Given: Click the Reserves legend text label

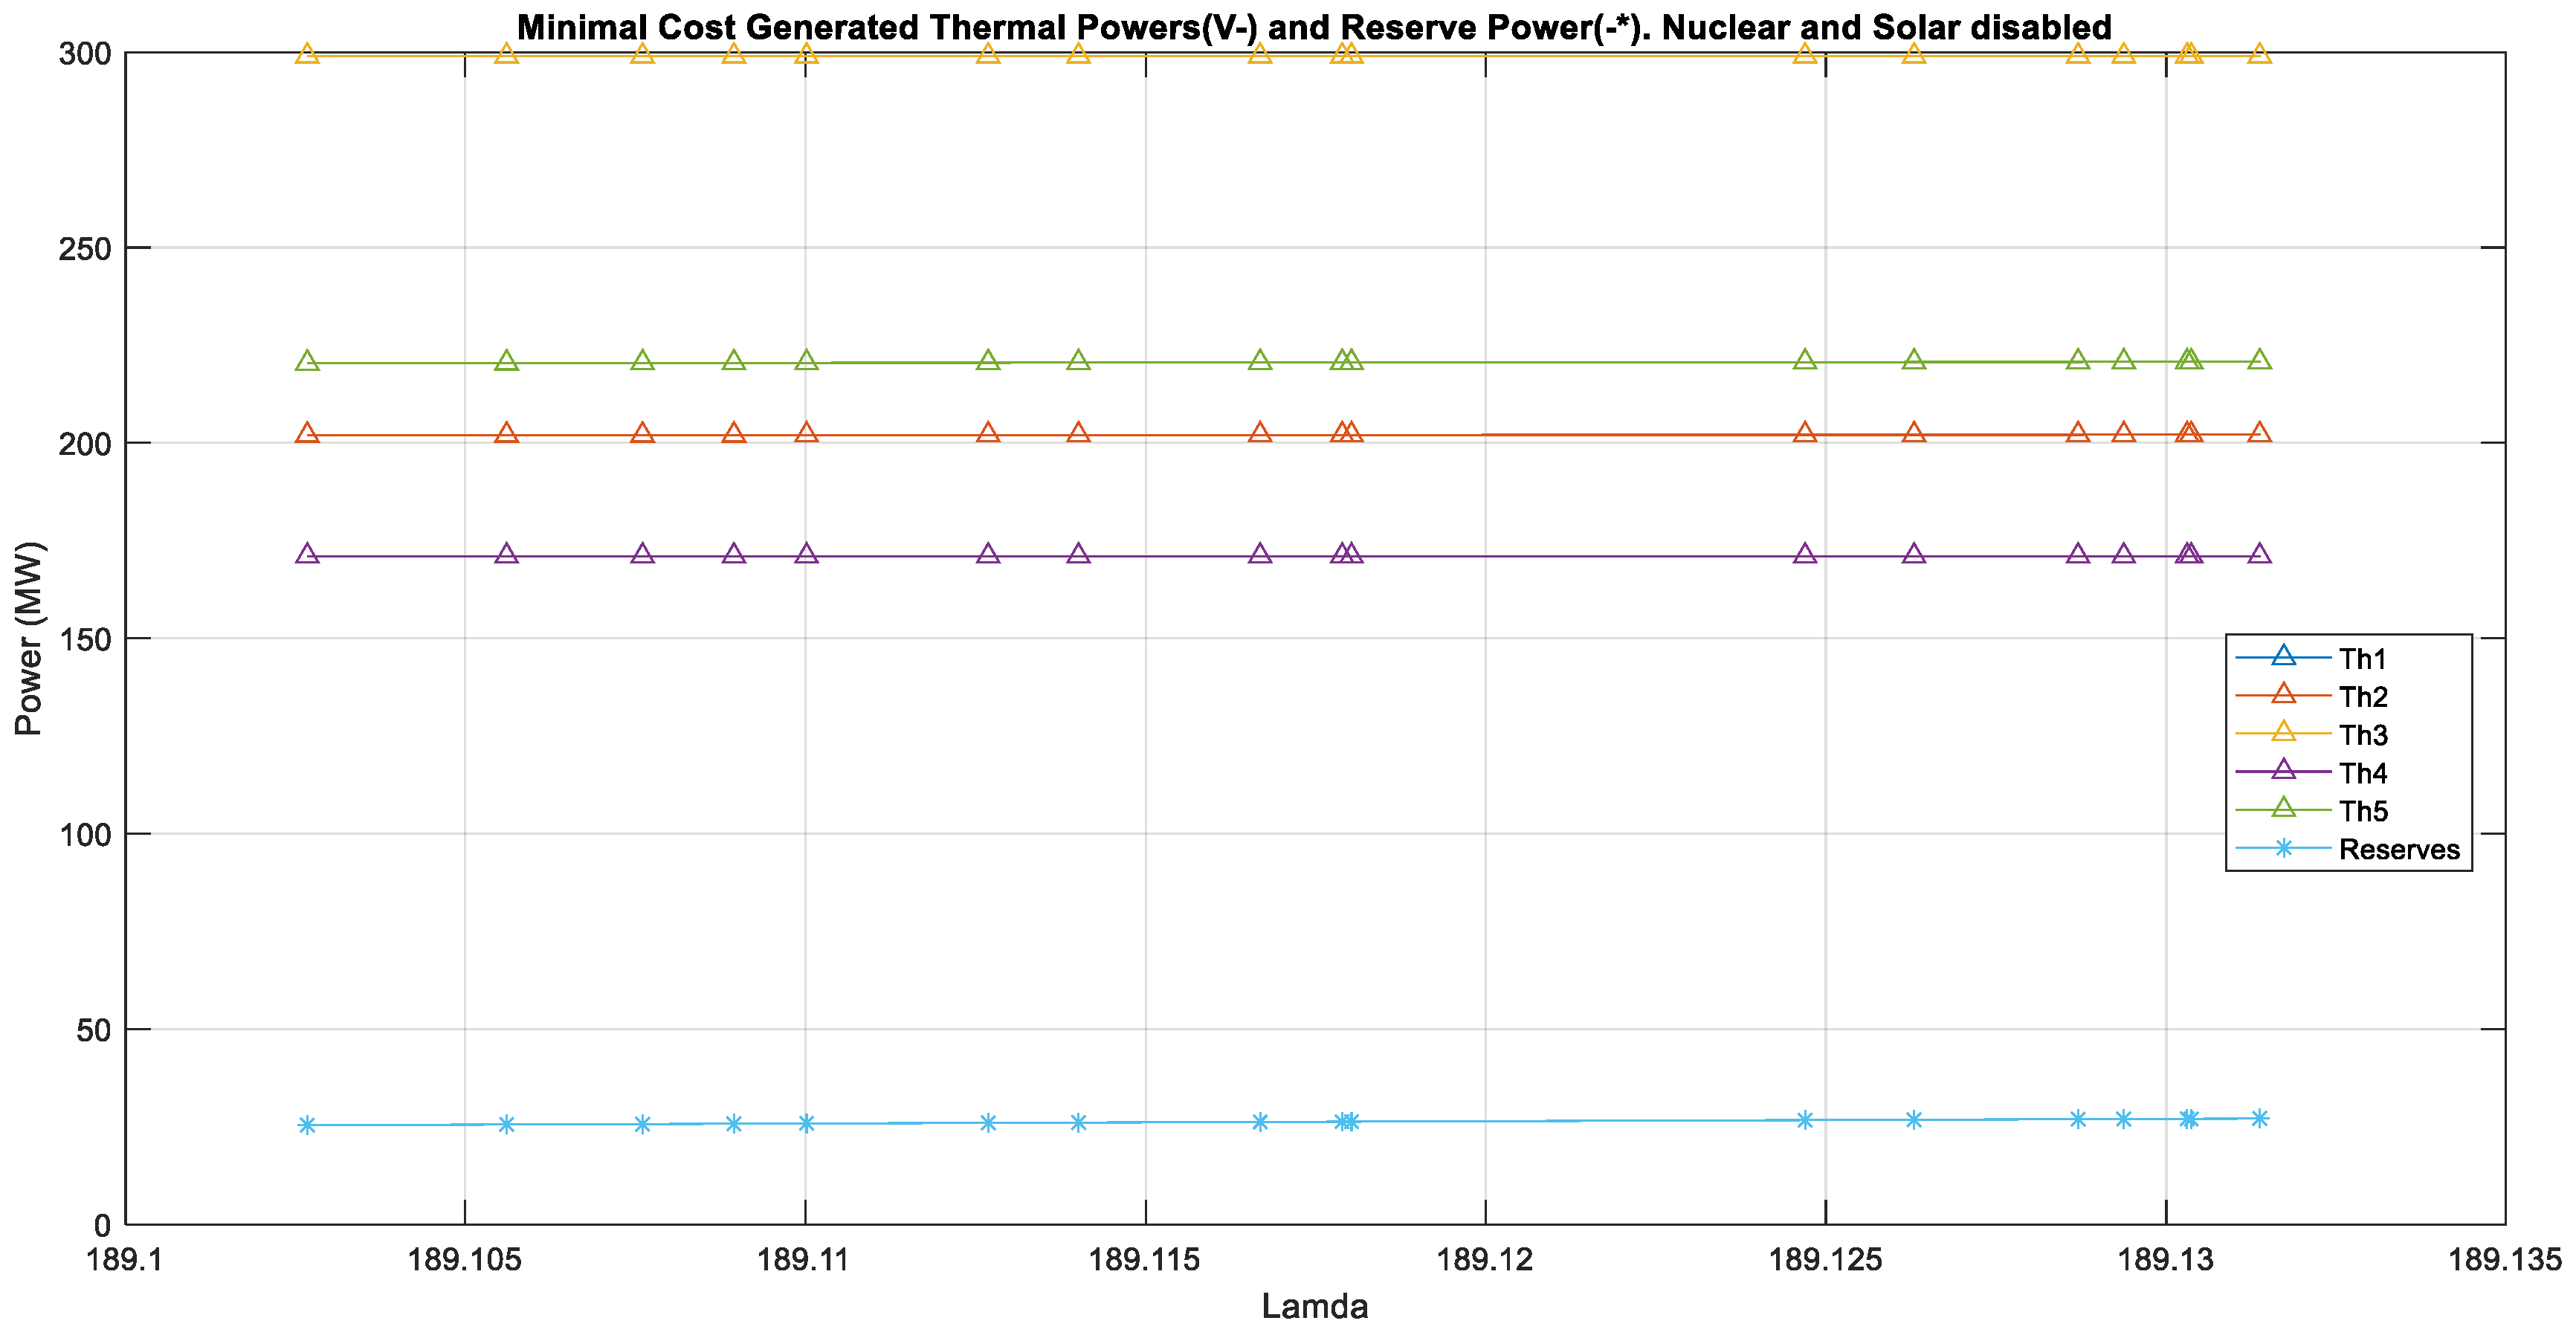Looking at the screenshot, I should (2398, 849).
